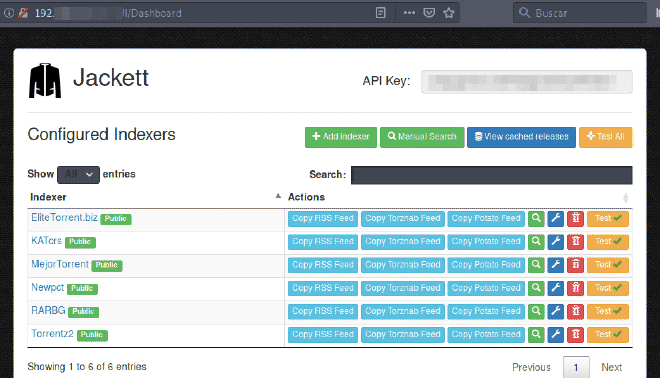Open the browser reader view icon
The height and width of the screenshot is (378, 660).
coord(381,13)
